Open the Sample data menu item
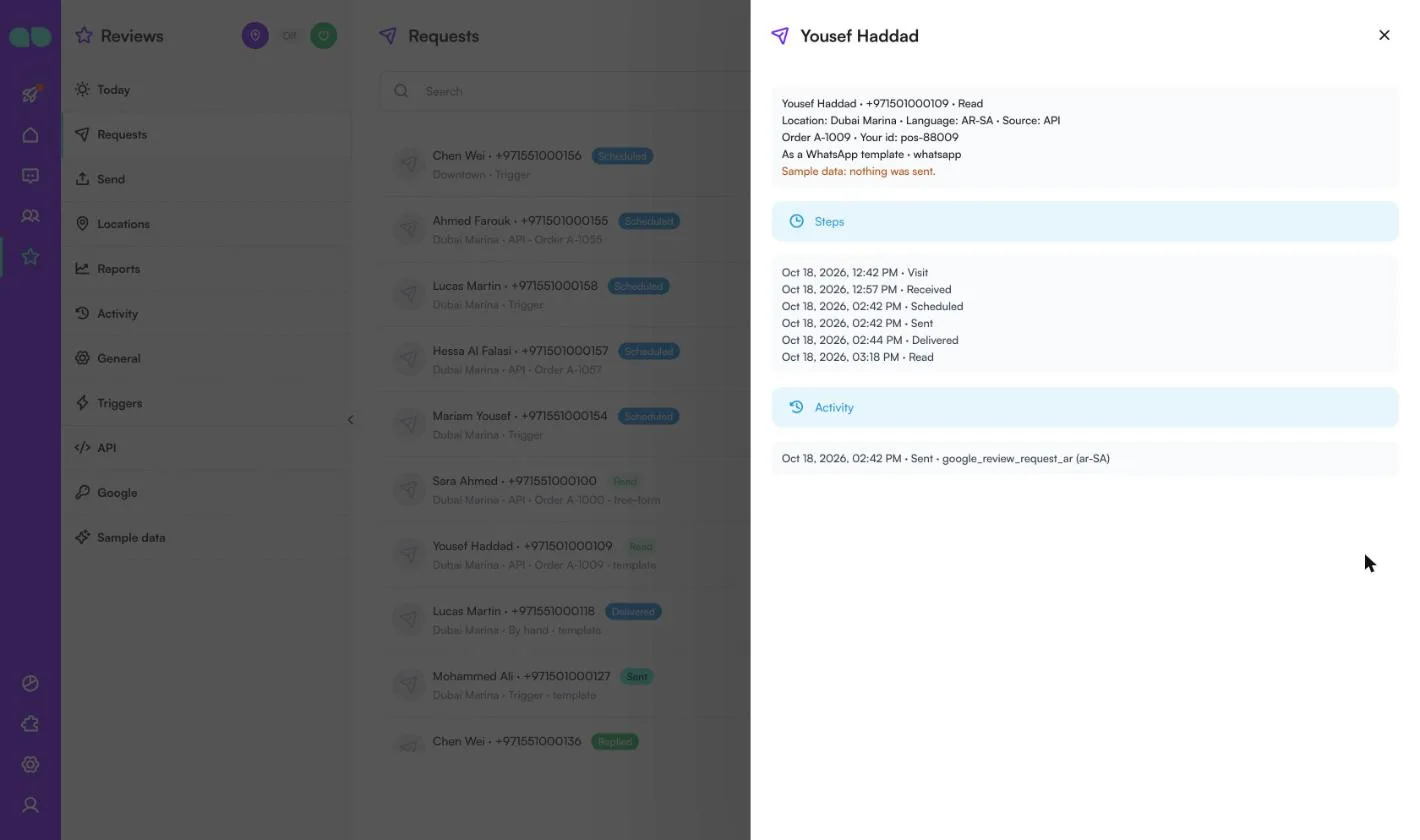This screenshot has width=1420, height=840. click(206, 538)
